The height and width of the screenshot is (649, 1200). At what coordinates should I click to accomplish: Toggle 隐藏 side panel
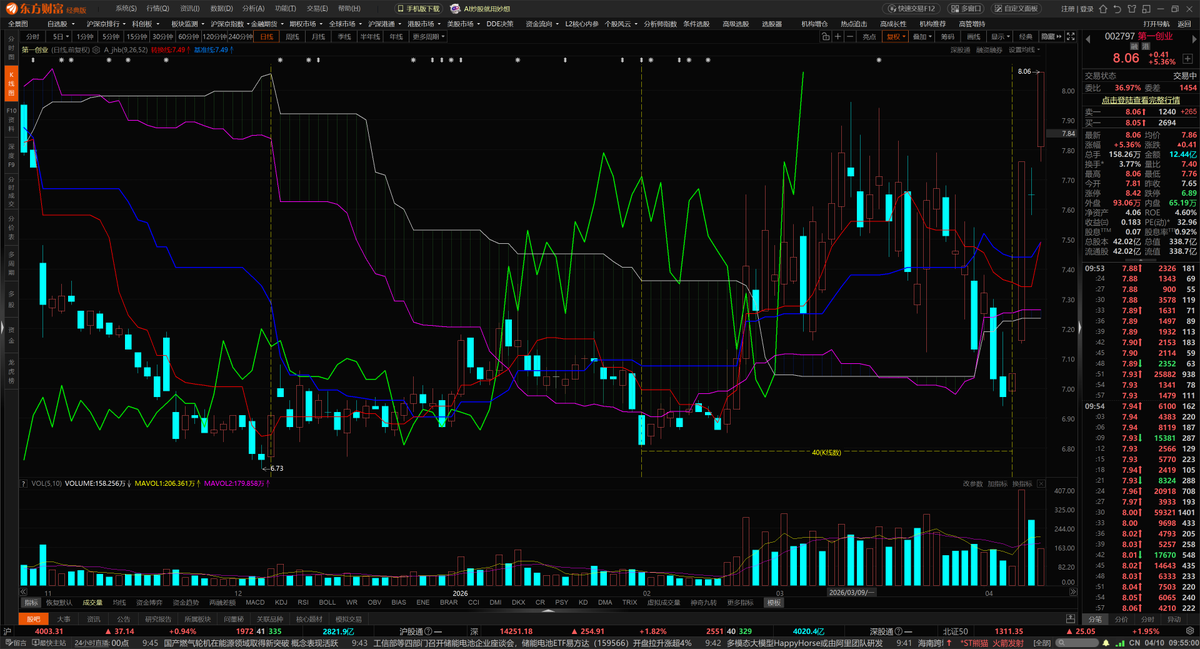[1051, 37]
